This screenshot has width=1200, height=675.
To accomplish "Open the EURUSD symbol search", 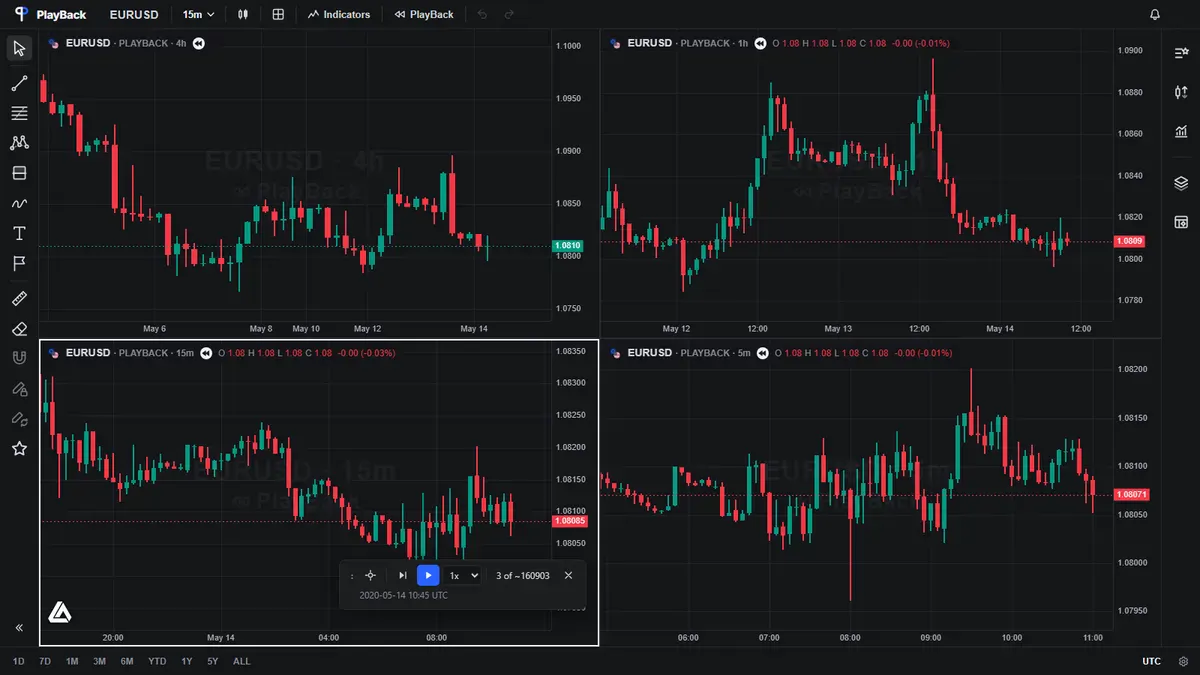I will coord(134,14).
